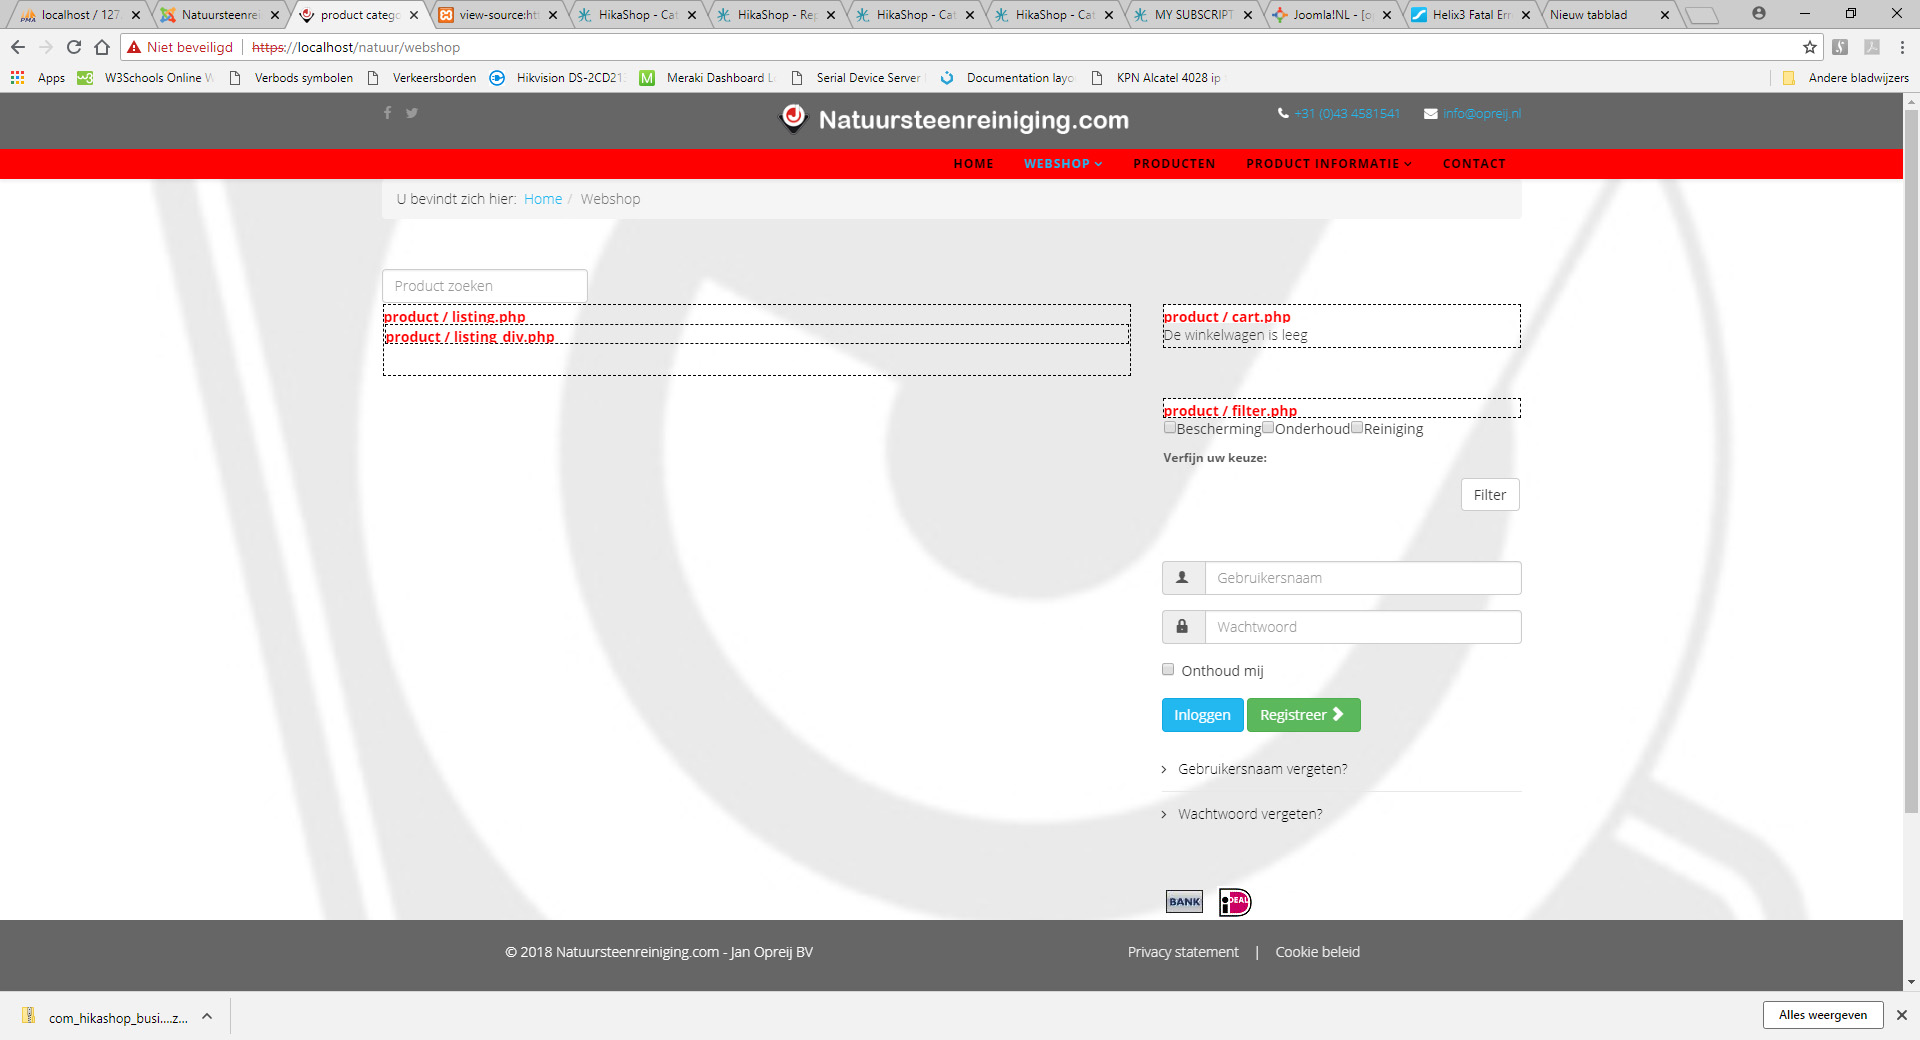This screenshot has width=1920, height=1040.
Task: Click the Registreer button
Action: [1303, 715]
